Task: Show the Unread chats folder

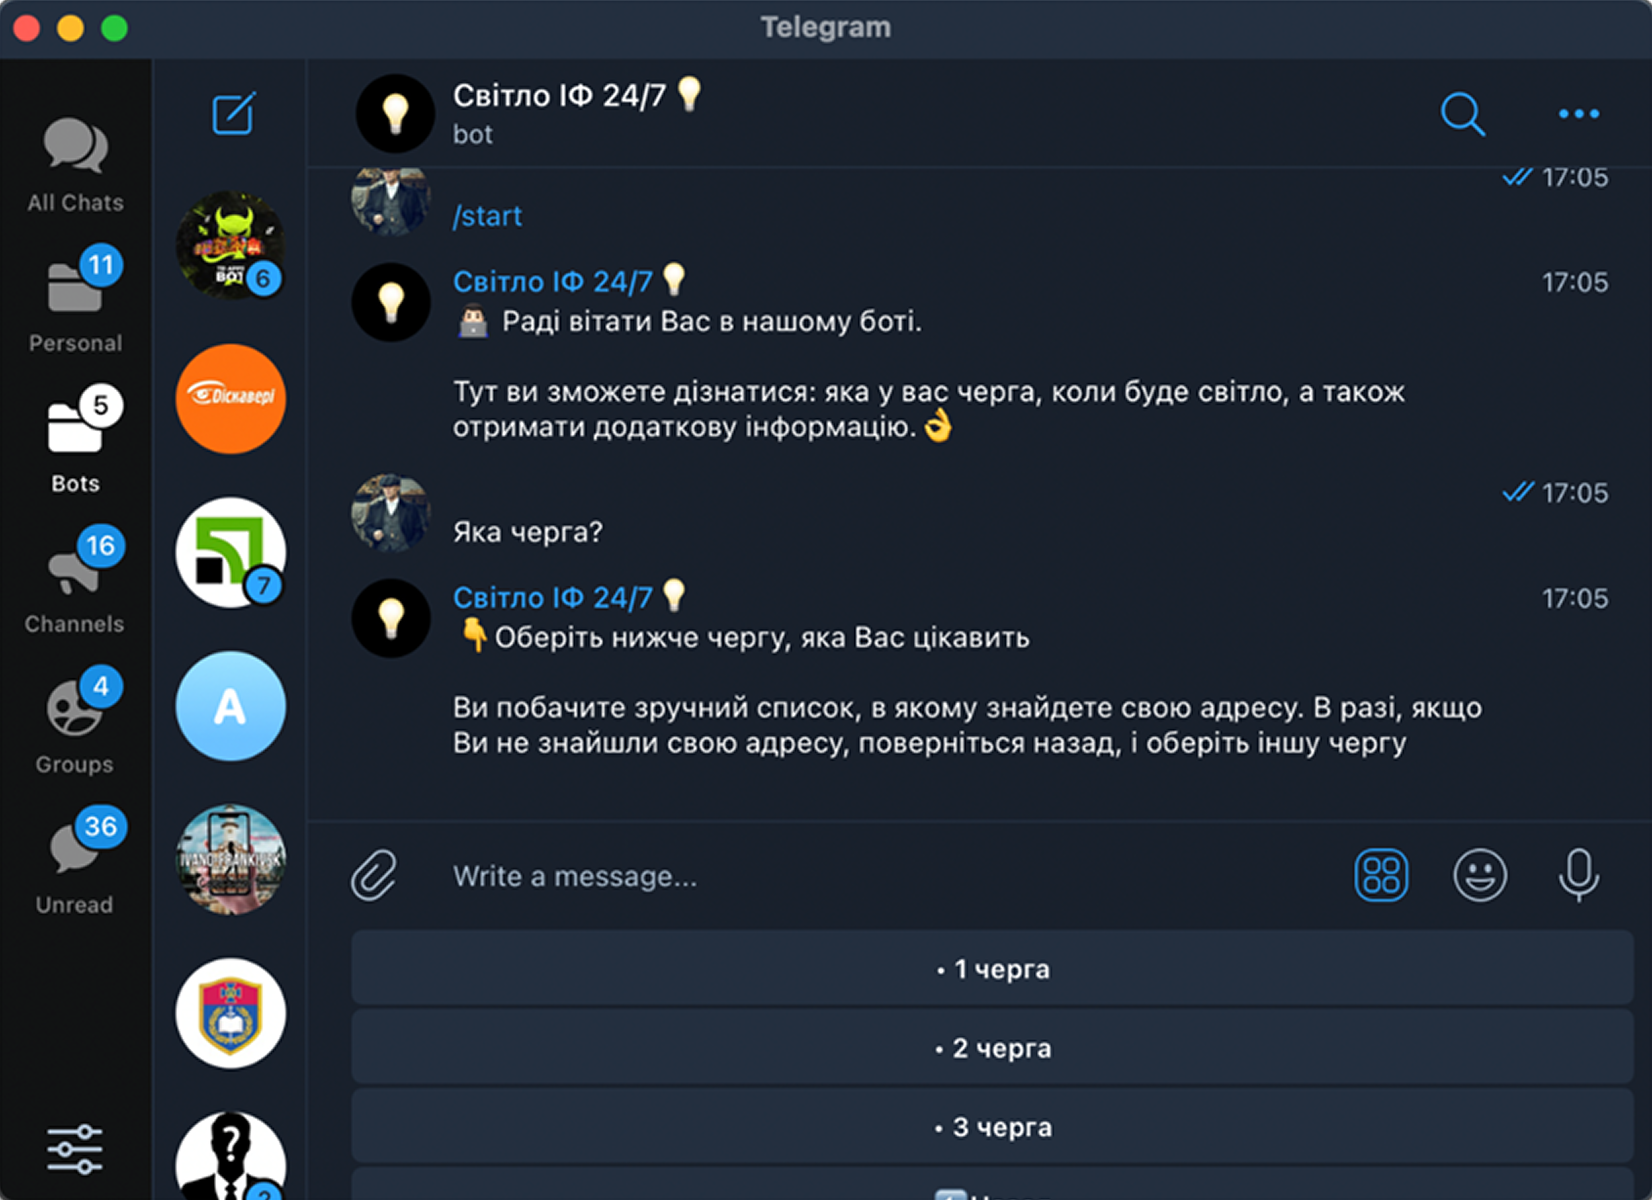Action: pos(75,861)
